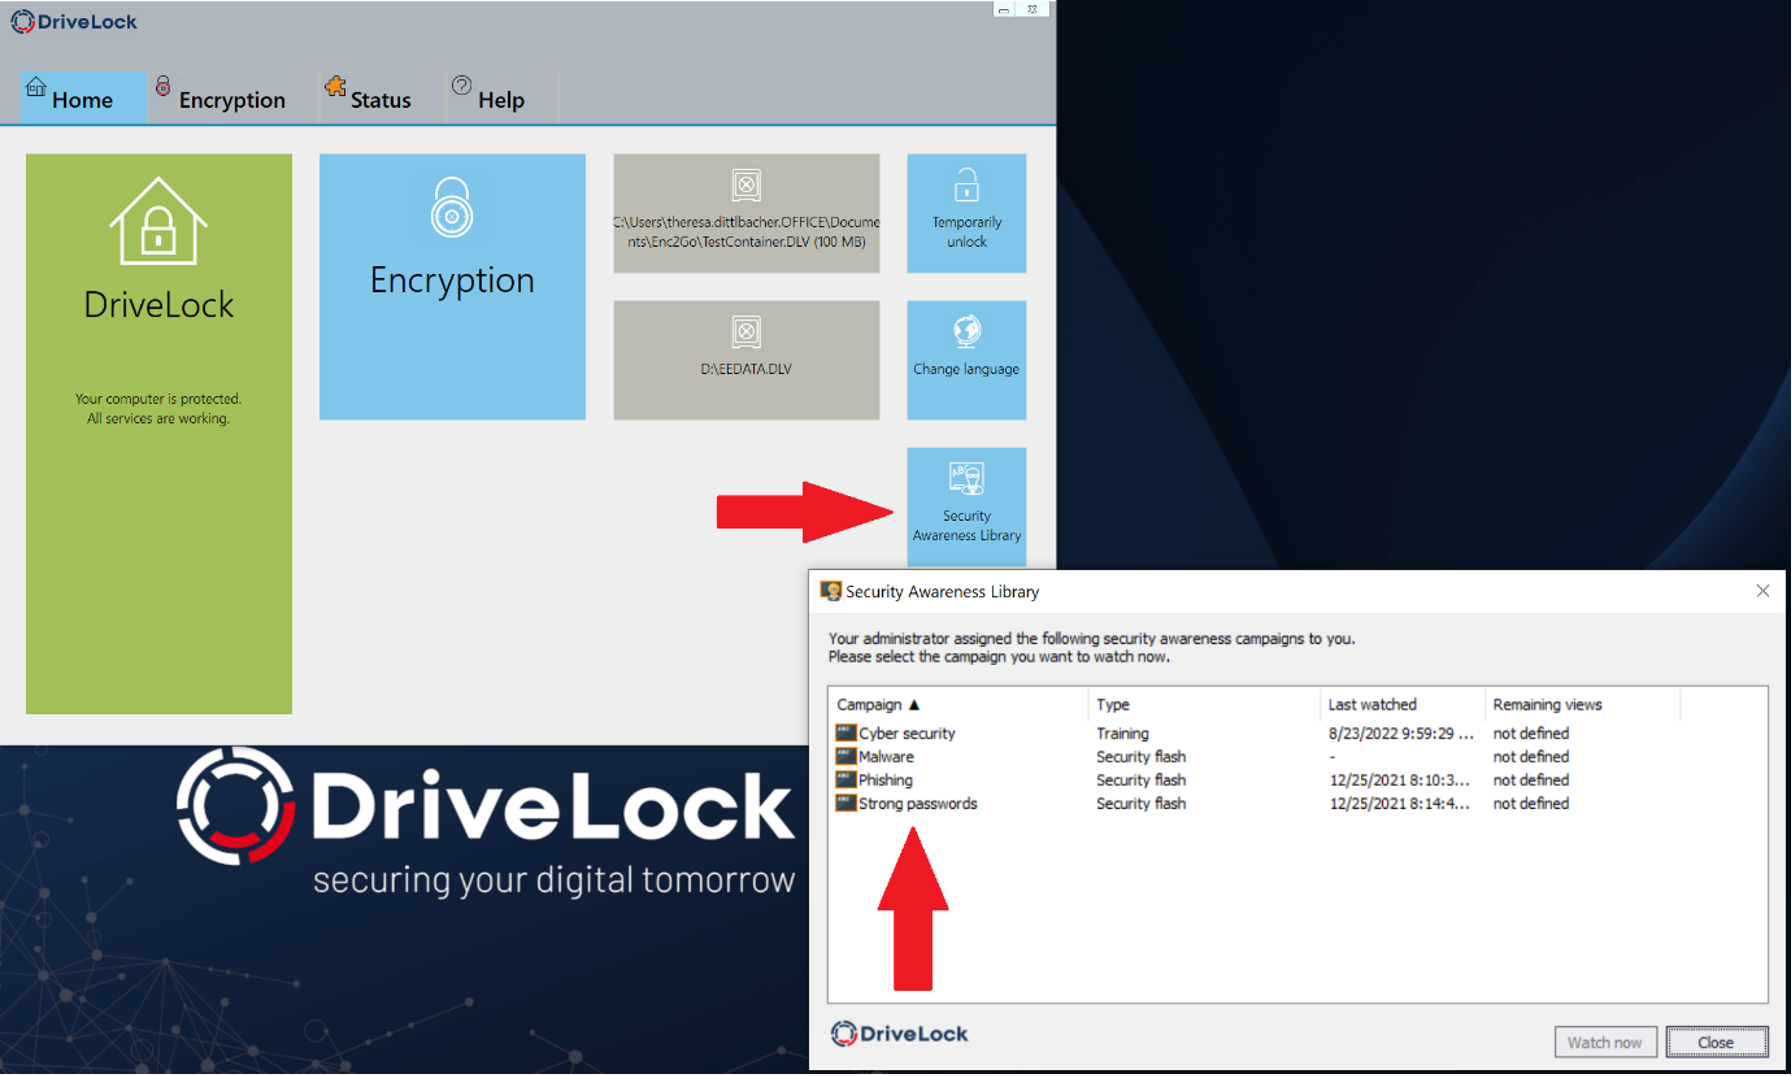Click the Security flash type cell for Malware

click(1141, 757)
